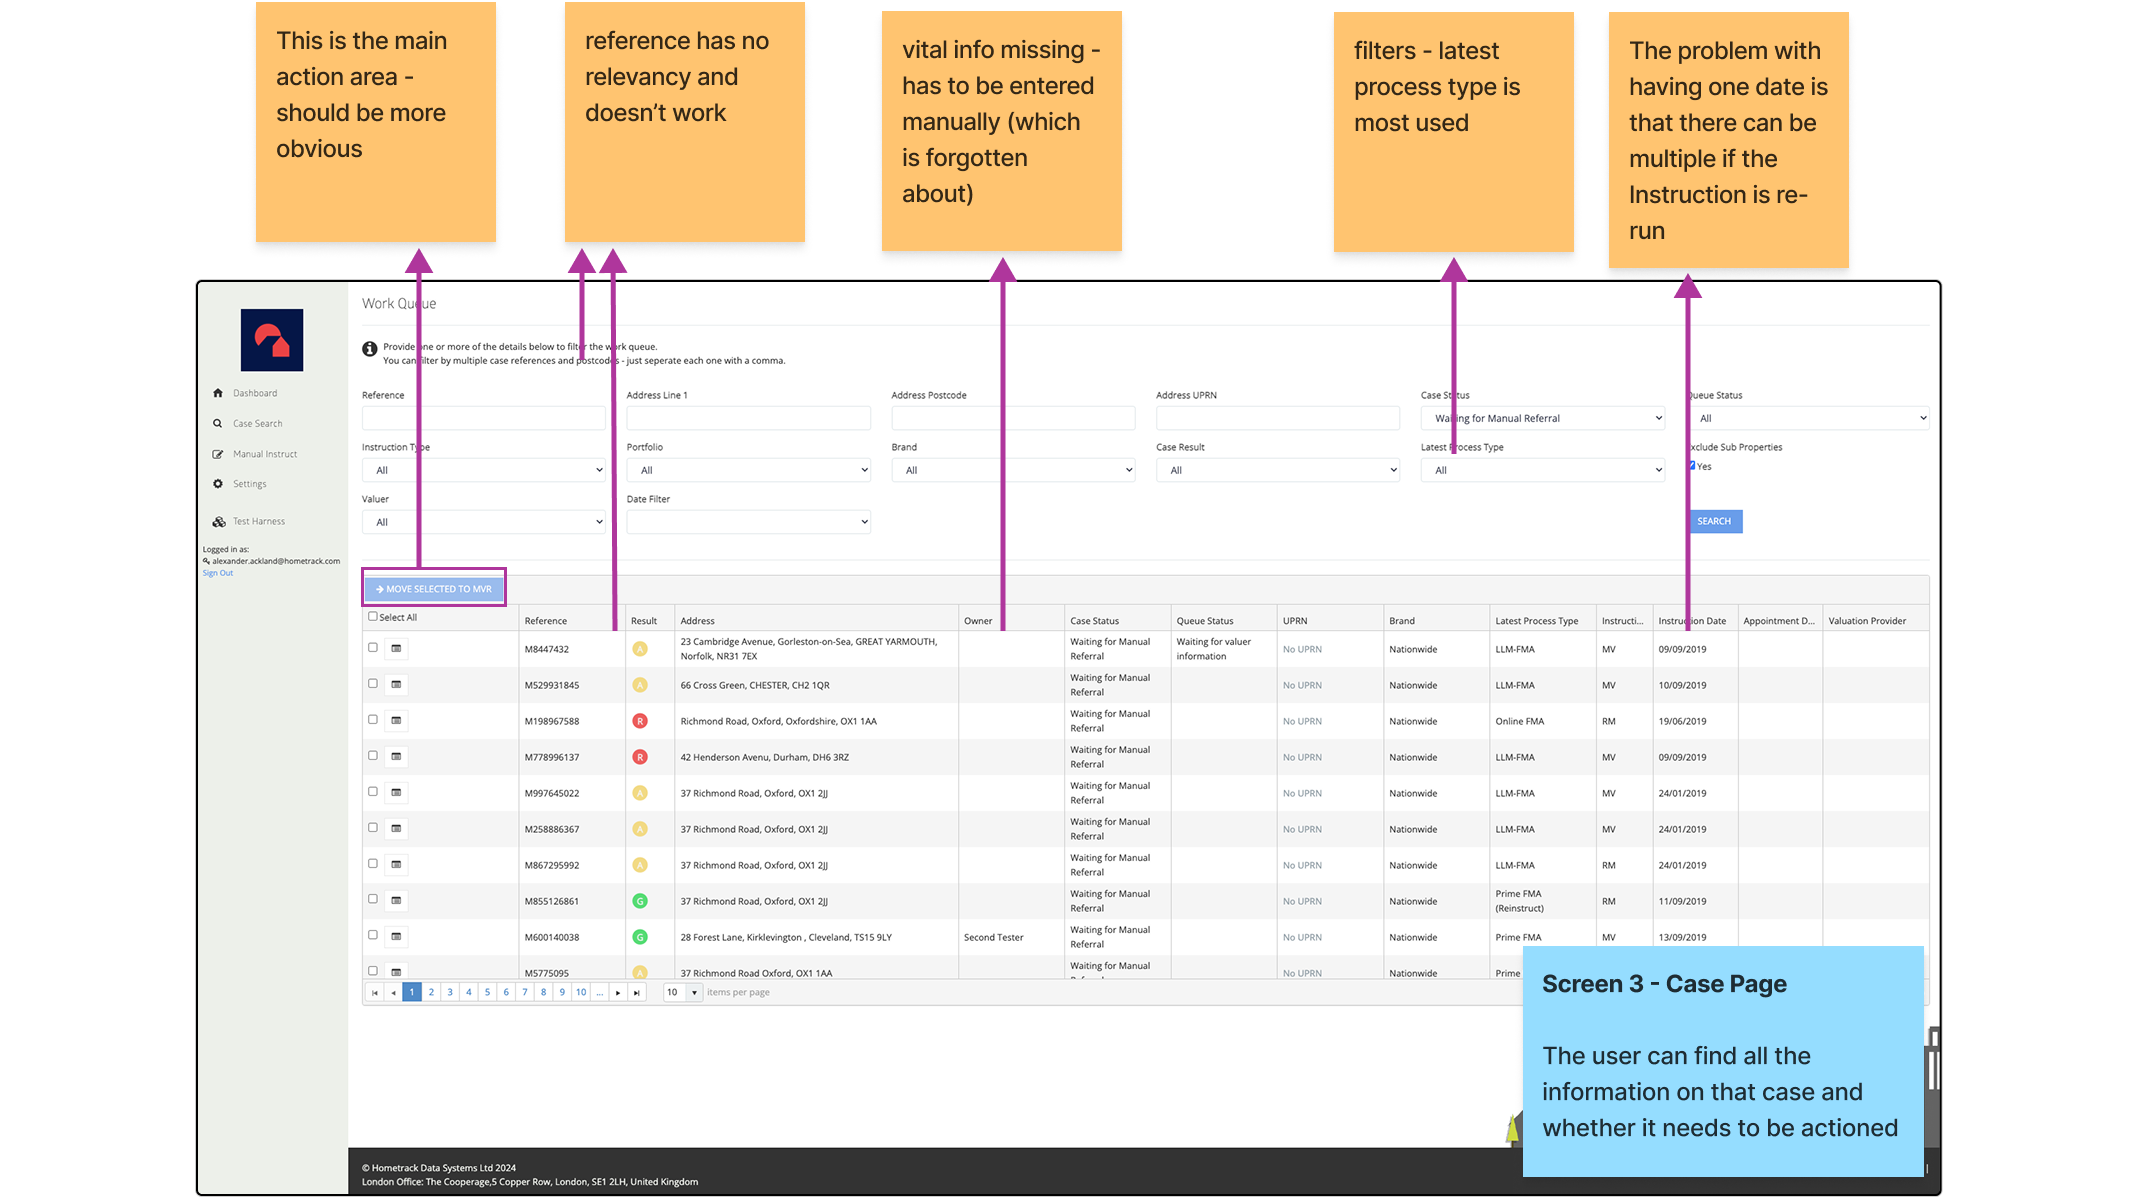Click the Address UPRN input field
Image resolution: width=2137 pixels, height=1198 pixels.
(1278, 418)
